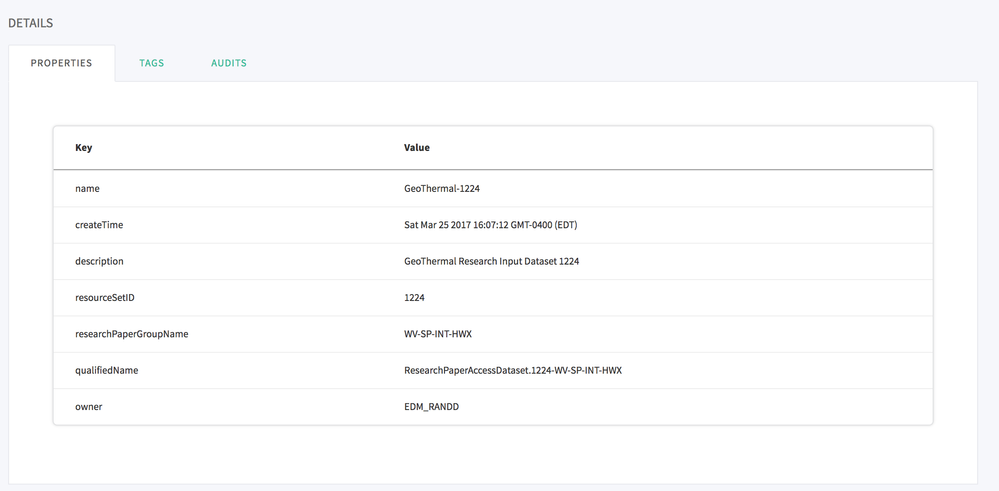This screenshot has height=491, width=999.
Task: Open the Audits tab
Action: click(229, 63)
